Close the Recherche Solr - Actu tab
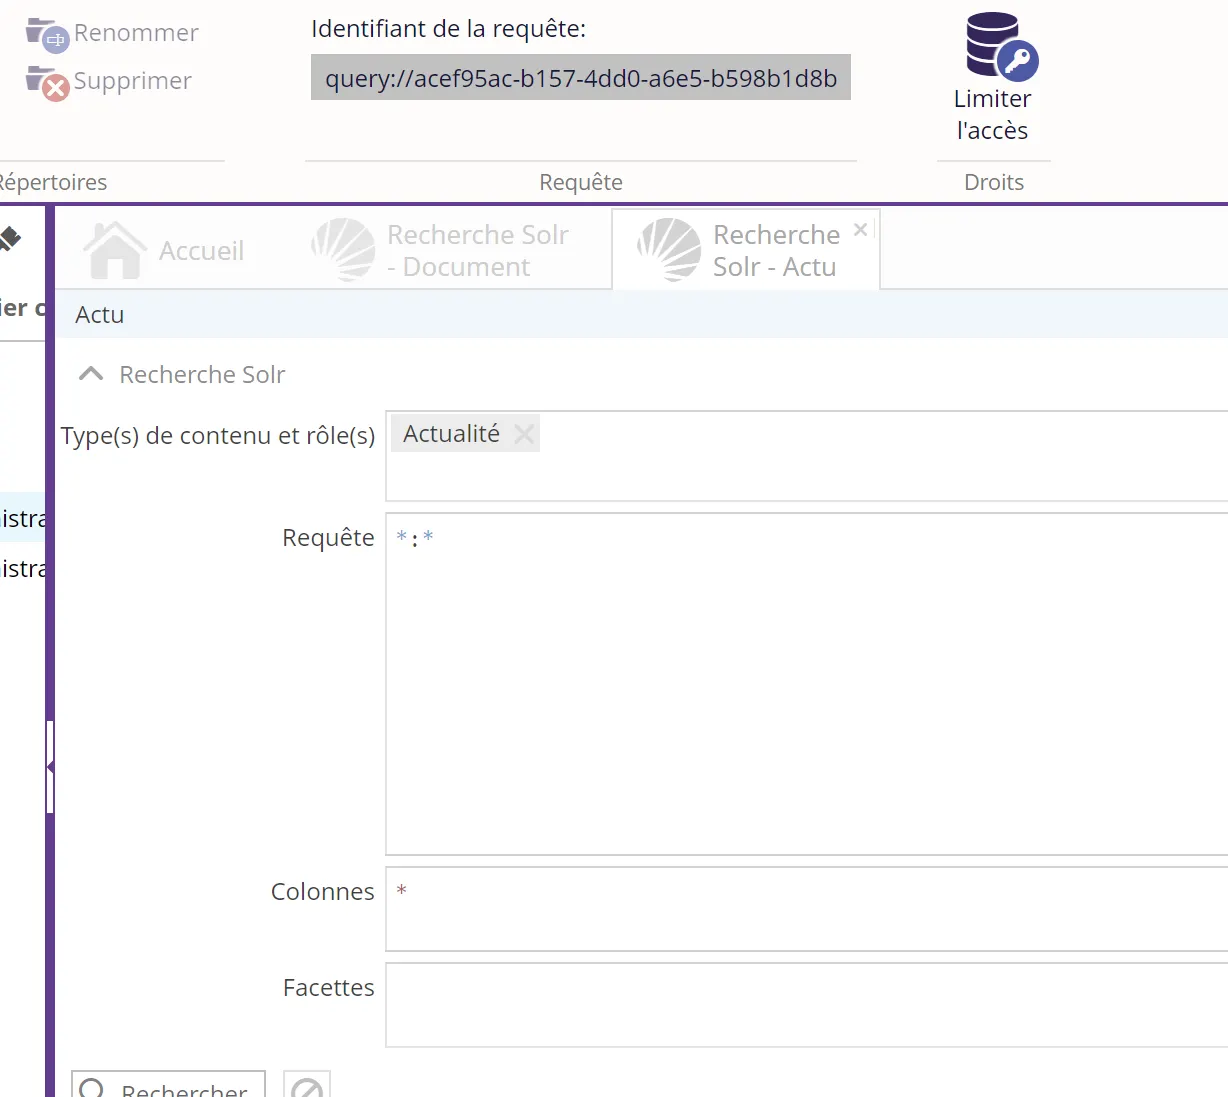 [x=860, y=230]
